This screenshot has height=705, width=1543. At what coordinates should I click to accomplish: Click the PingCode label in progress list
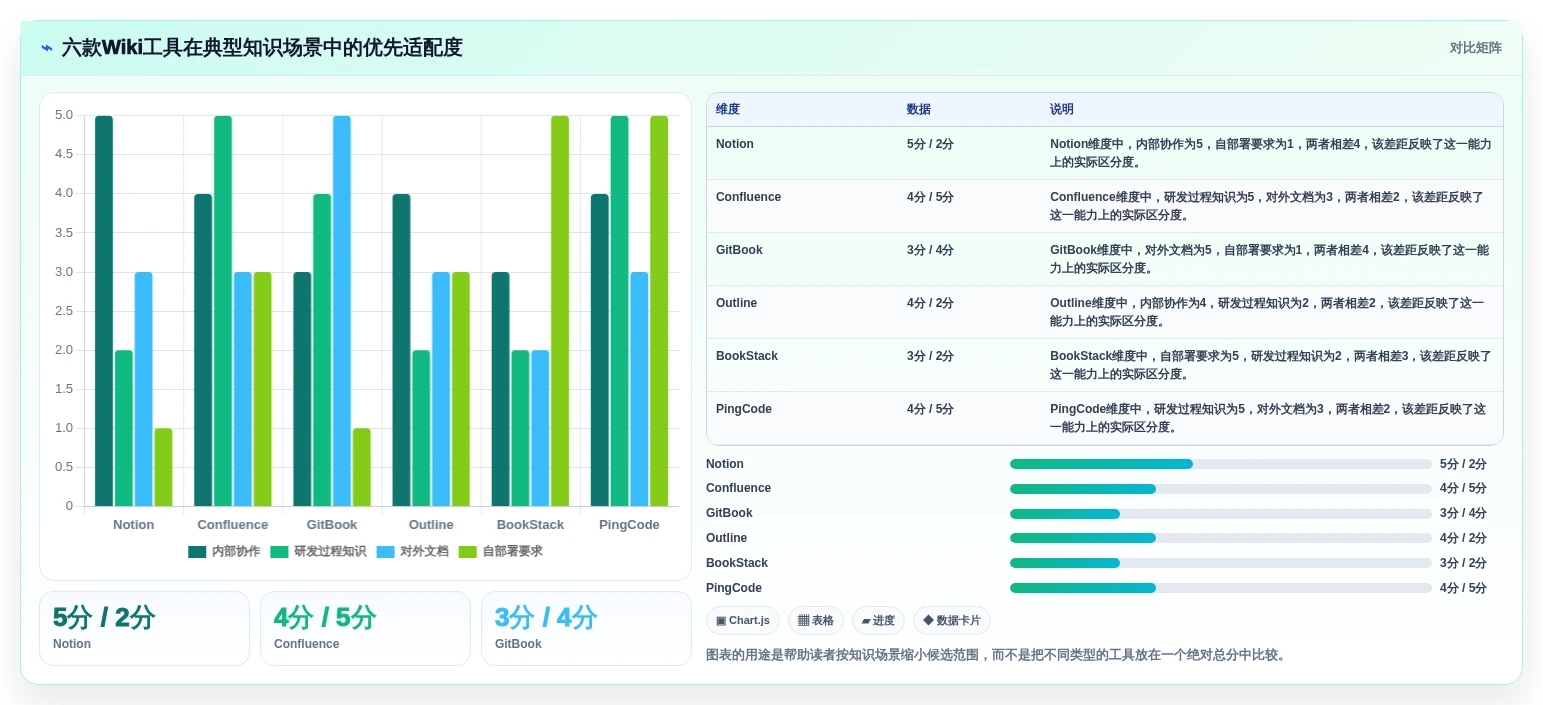[734, 588]
